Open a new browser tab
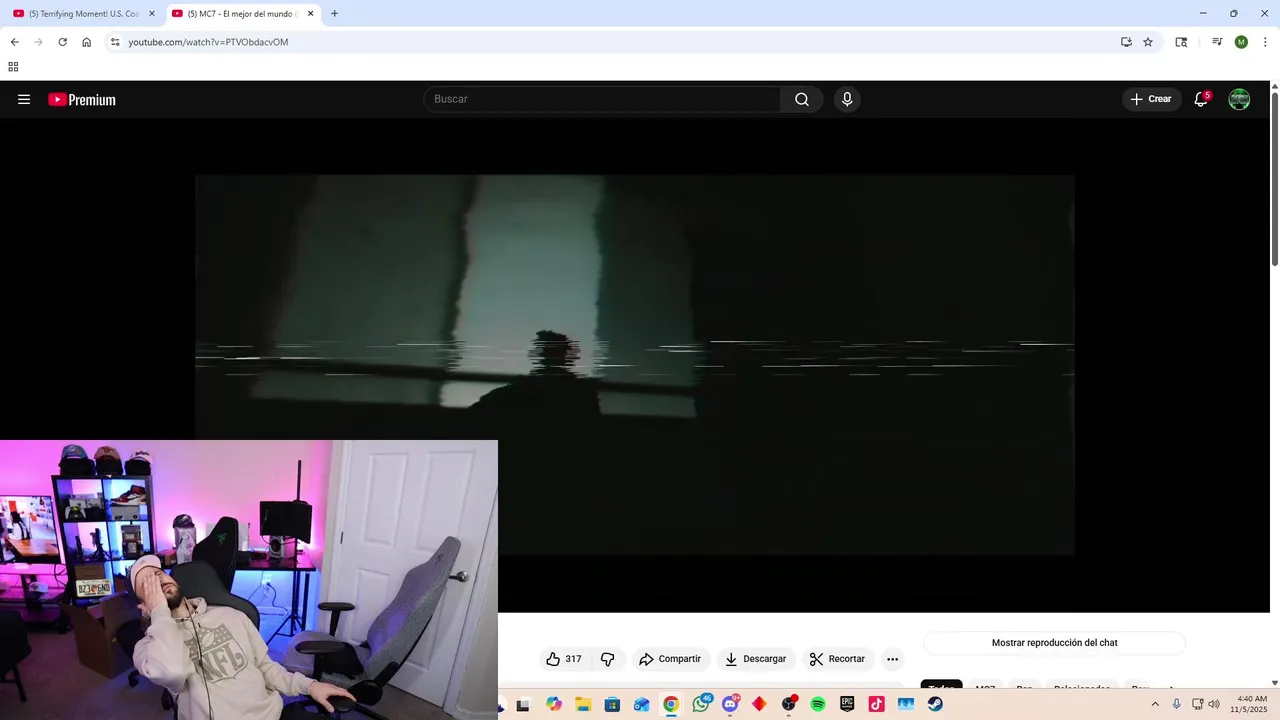Viewport: 1280px width, 720px height. point(334,14)
